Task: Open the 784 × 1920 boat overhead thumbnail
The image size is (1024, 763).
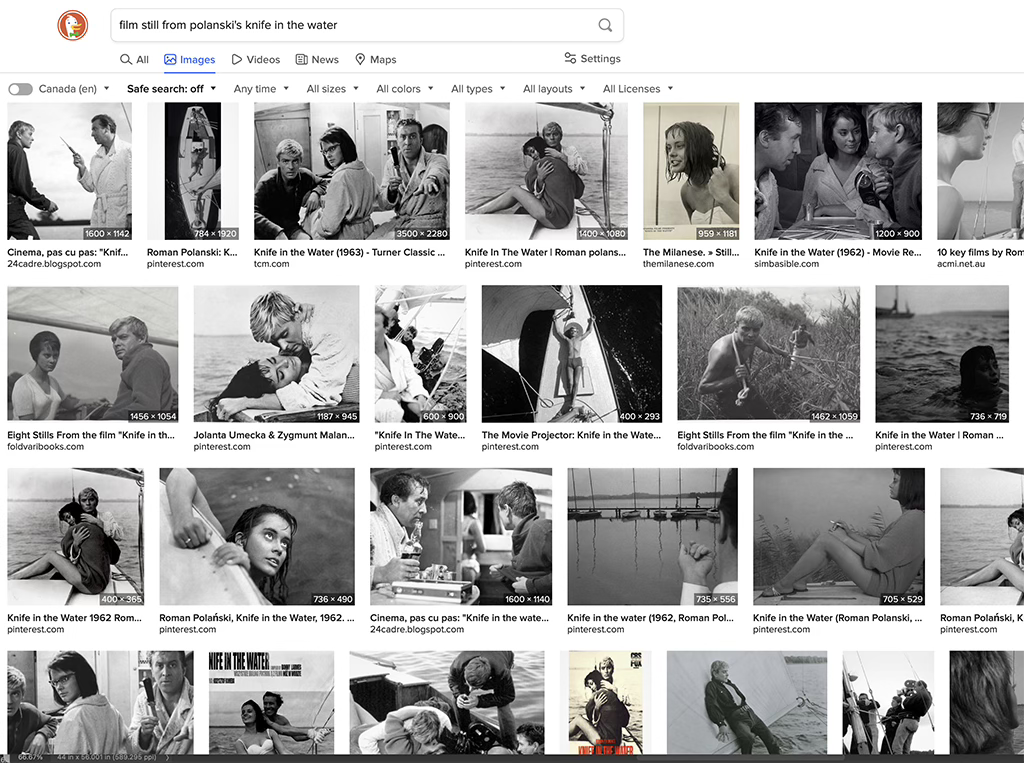Action: point(193,171)
